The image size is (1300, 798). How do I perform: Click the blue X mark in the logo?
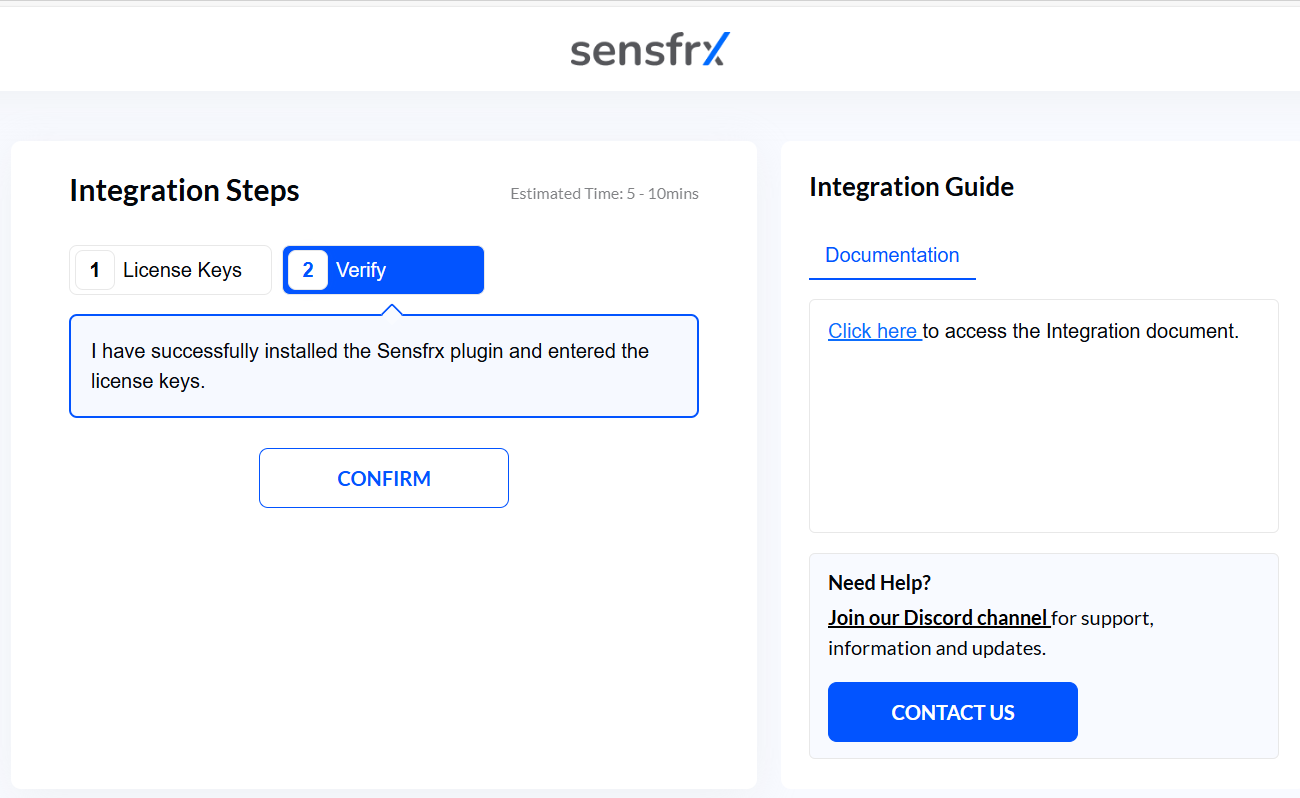click(x=716, y=48)
